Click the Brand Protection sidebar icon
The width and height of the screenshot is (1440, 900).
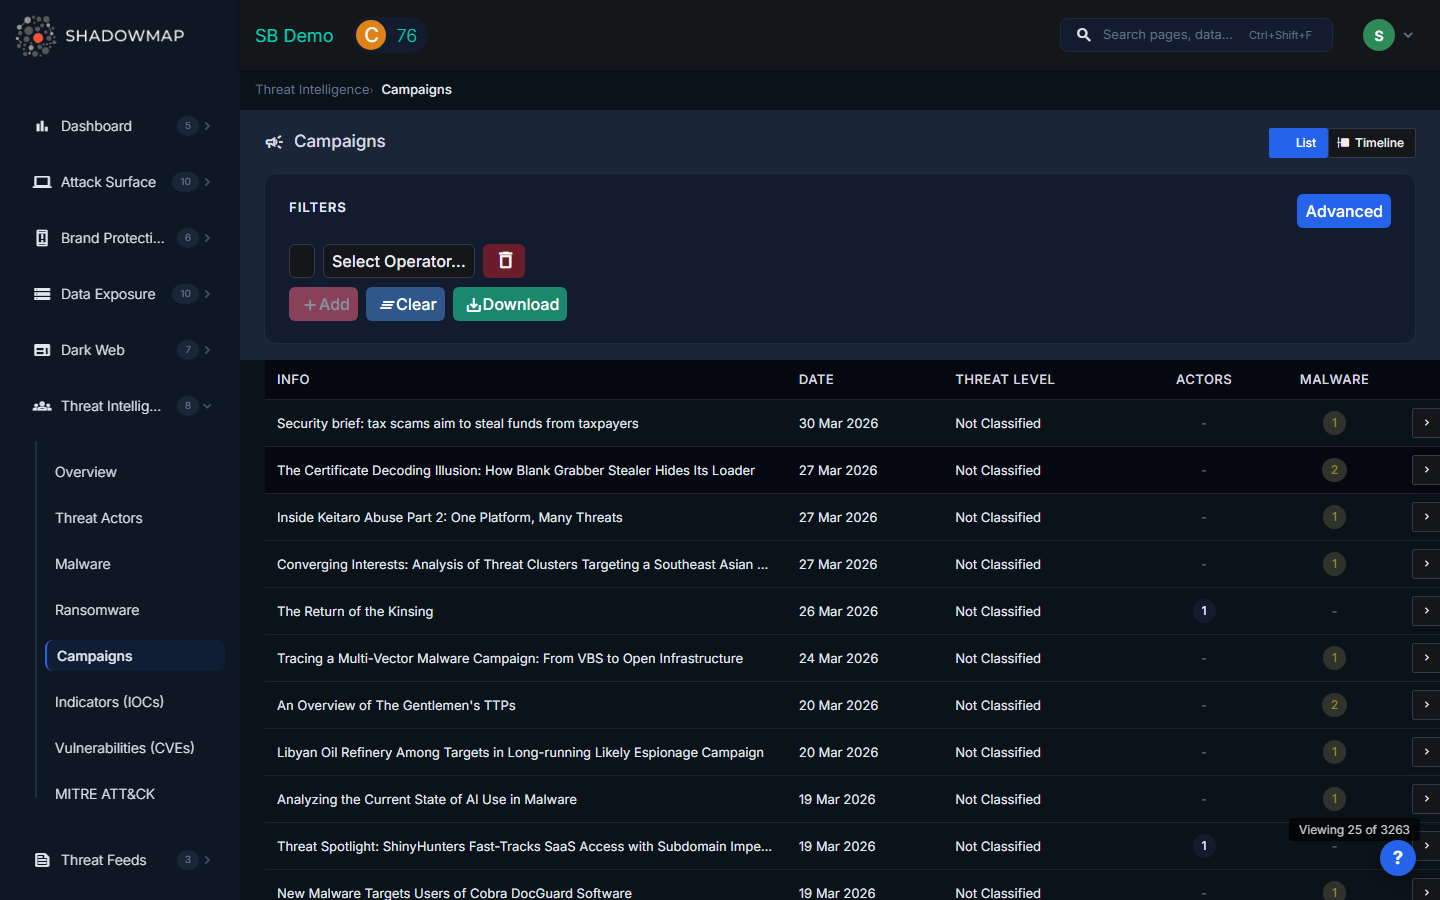(x=42, y=238)
